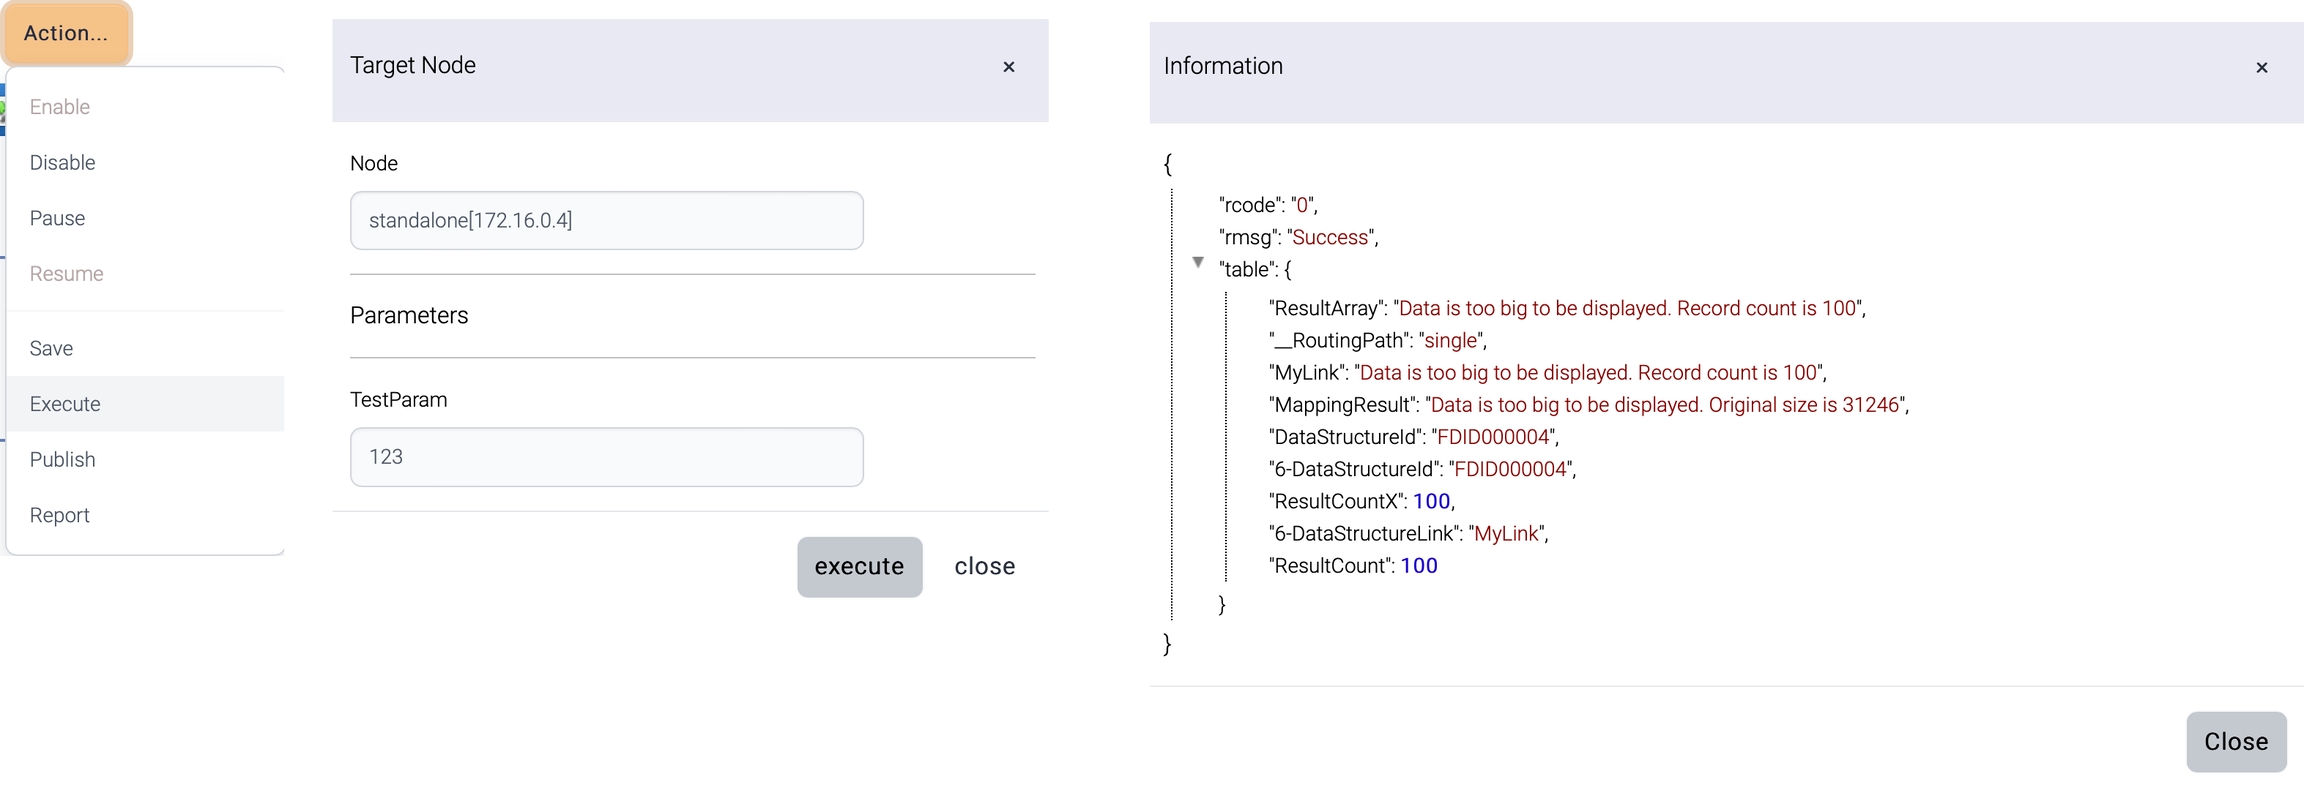Open the Action... dropdown button
Screen dimensions: 2304x790
[x=66, y=33]
